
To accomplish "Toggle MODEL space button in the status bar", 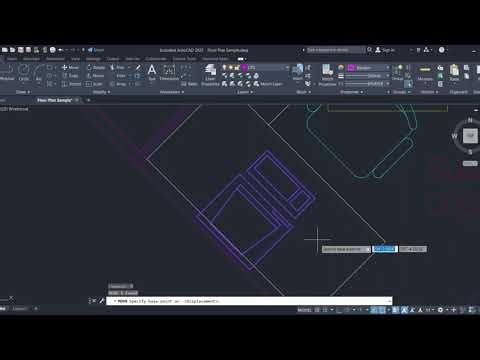I will [x=304, y=310].
